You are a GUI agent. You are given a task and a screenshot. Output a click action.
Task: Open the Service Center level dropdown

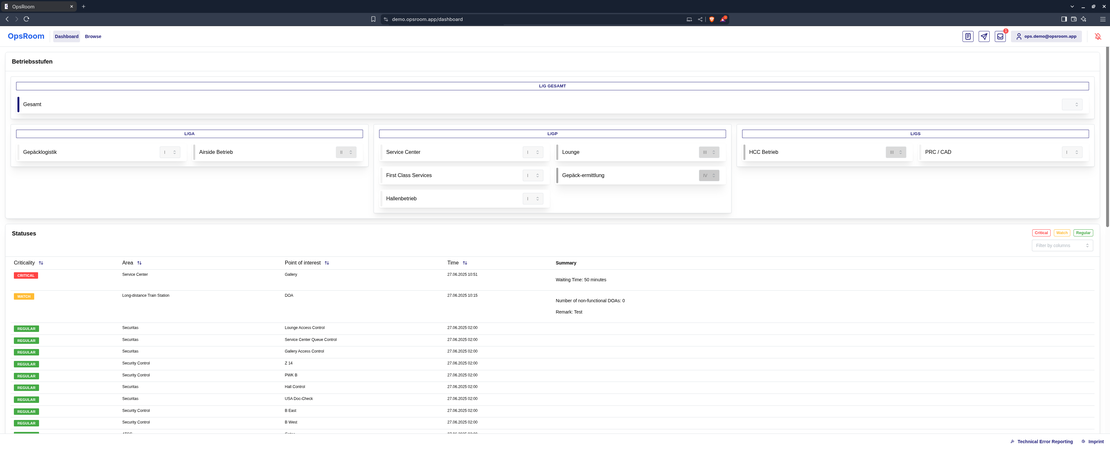(533, 152)
